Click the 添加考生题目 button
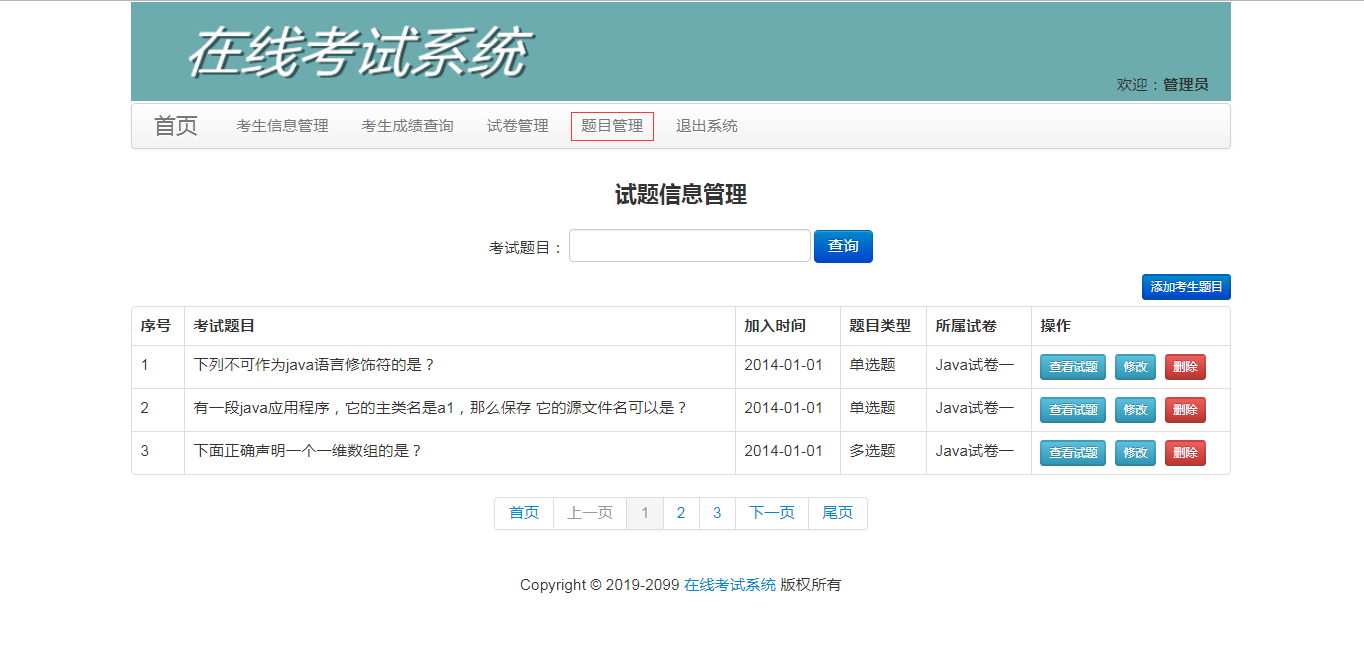The width and height of the screenshot is (1364, 656). pos(1186,287)
